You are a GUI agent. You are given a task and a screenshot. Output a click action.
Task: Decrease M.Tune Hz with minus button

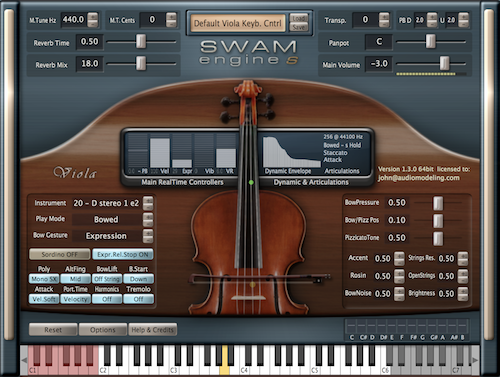pyautogui.click(x=93, y=24)
